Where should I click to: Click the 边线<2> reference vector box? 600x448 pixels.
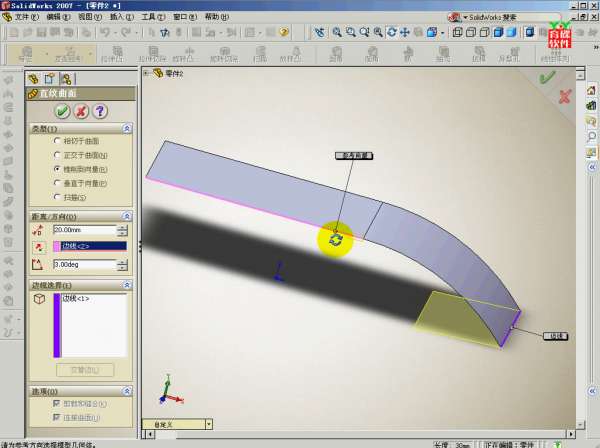tap(94, 245)
